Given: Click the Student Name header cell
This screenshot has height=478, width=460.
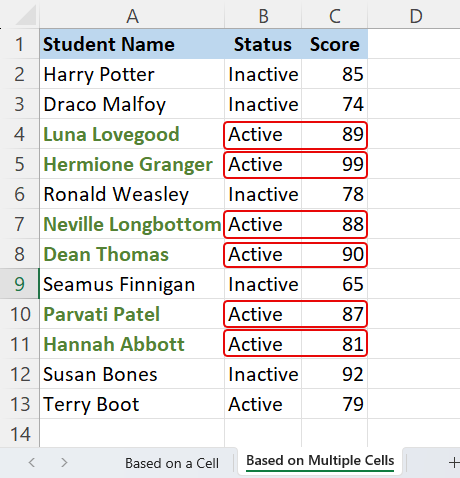Looking at the screenshot, I should (x=132, y=44).
